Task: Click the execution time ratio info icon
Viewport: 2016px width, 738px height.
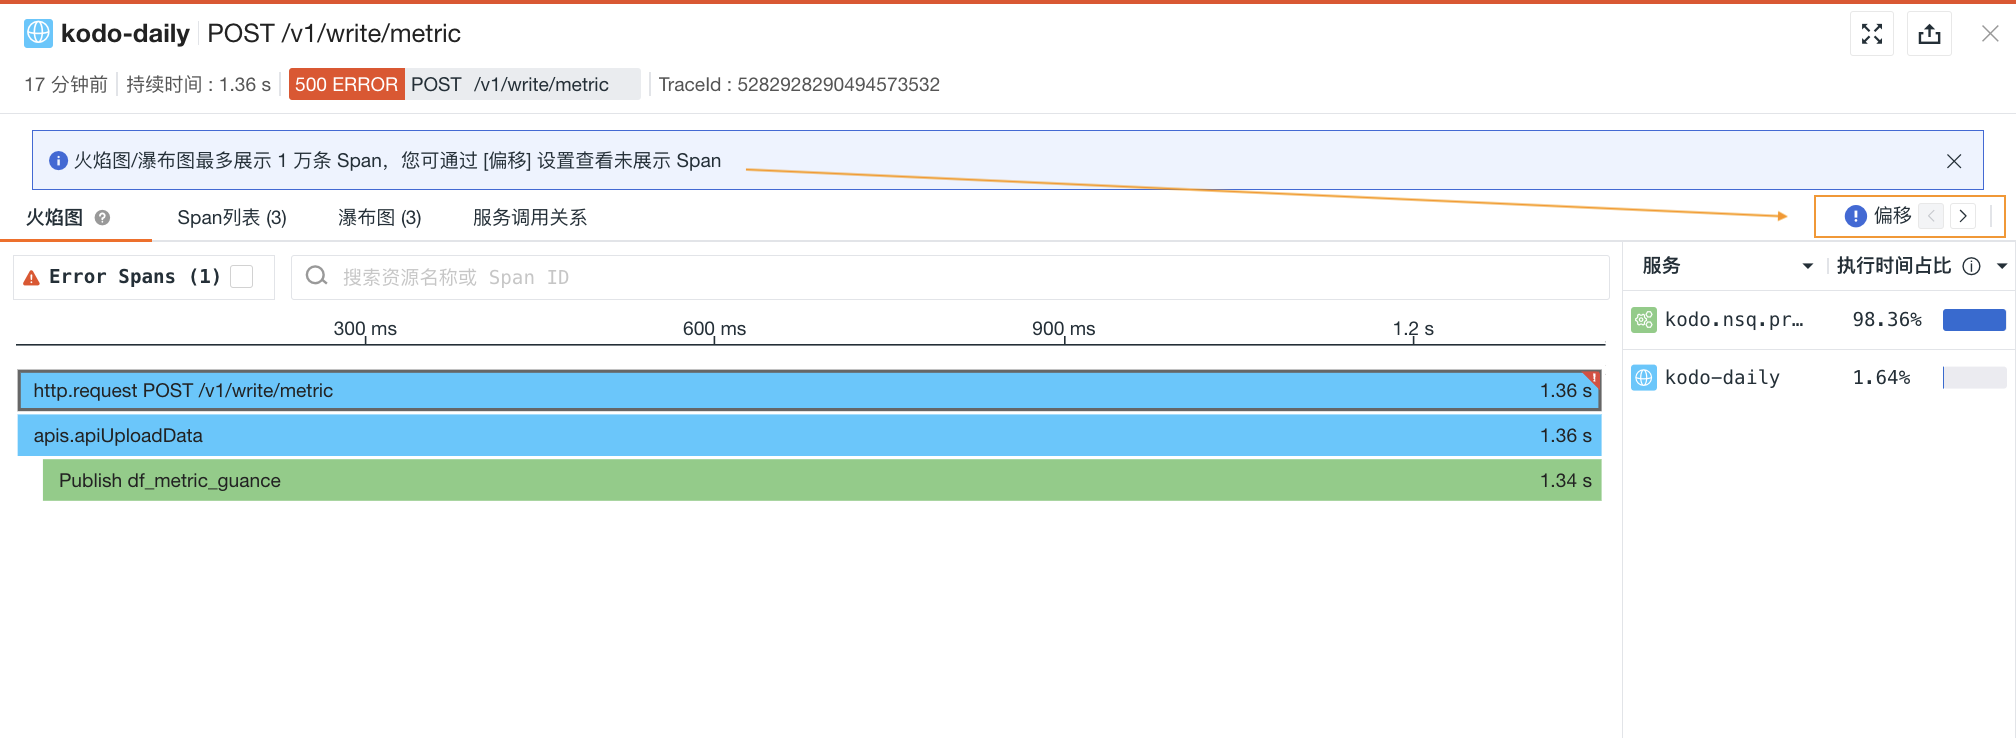Action: 1971,266
